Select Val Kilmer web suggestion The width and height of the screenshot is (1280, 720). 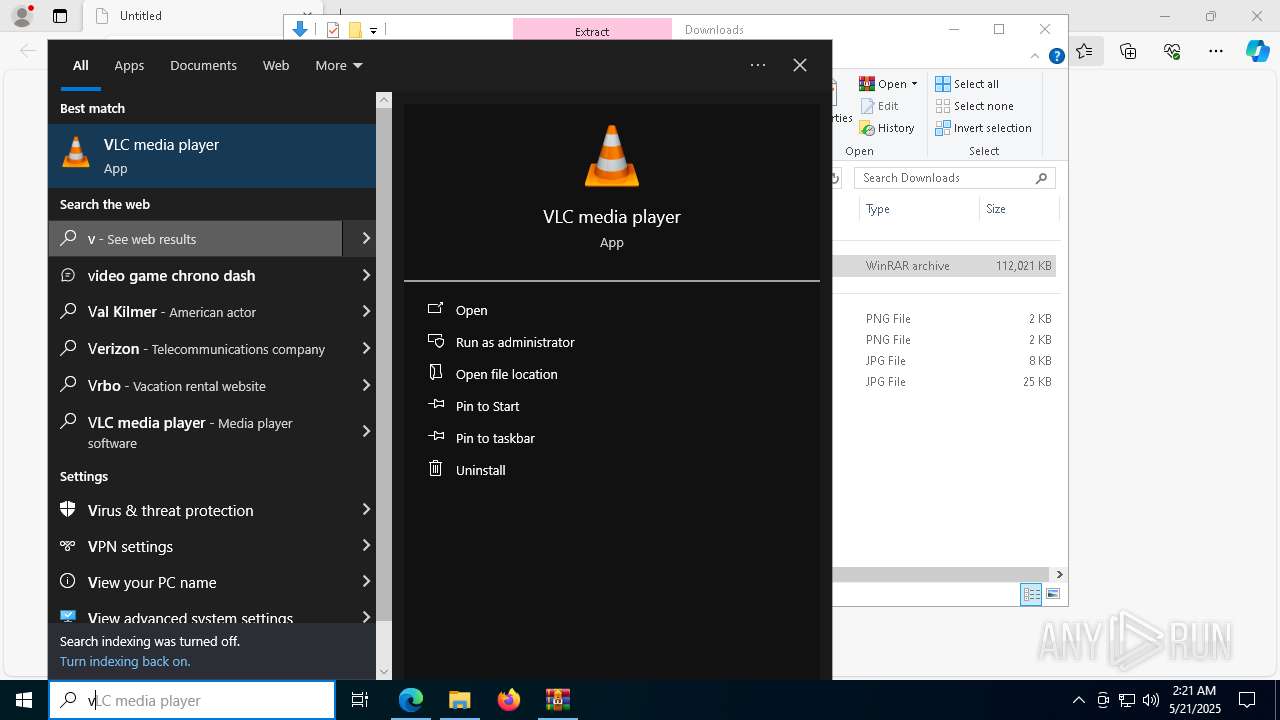(x=196, y=312)
